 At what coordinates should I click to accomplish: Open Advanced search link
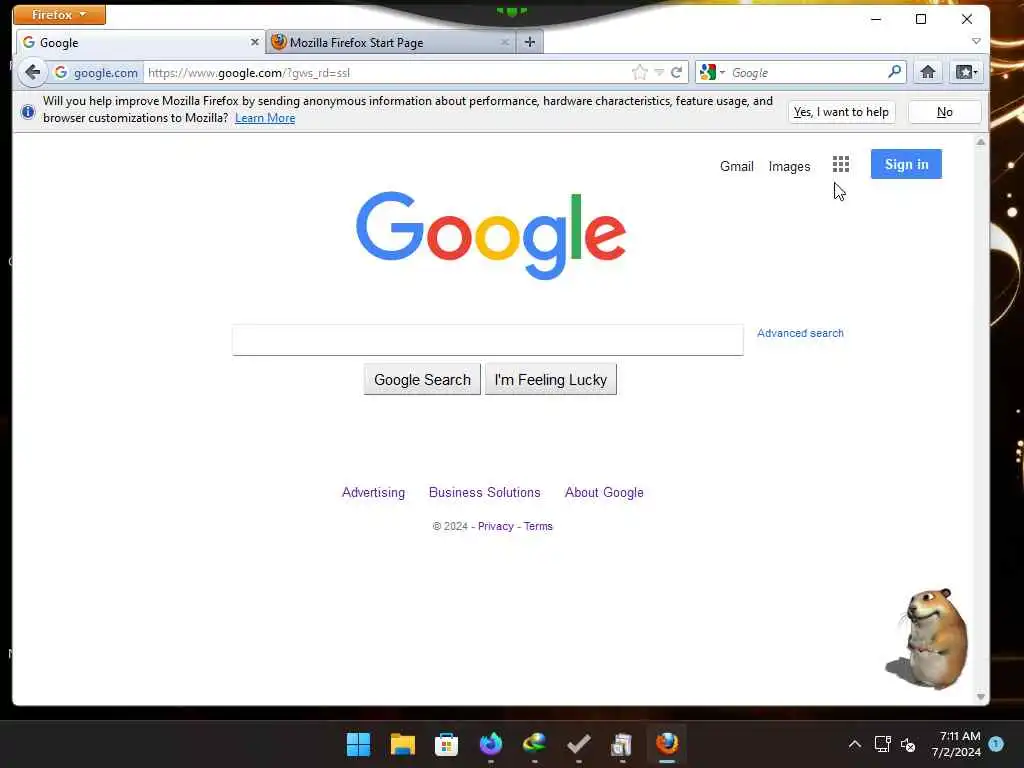(x=800, y=333)
